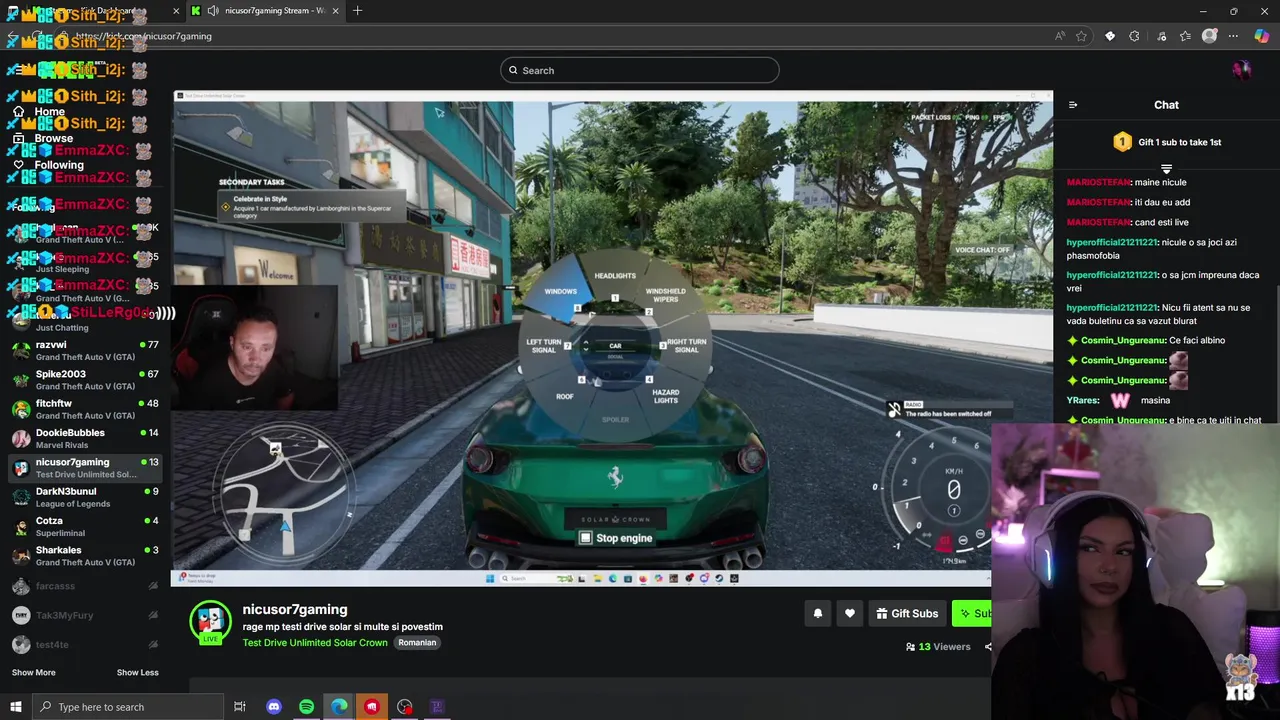Open OBS Studio from the taskbar
The width and height of the screenshot is (1280, 720).
[405, 707]
